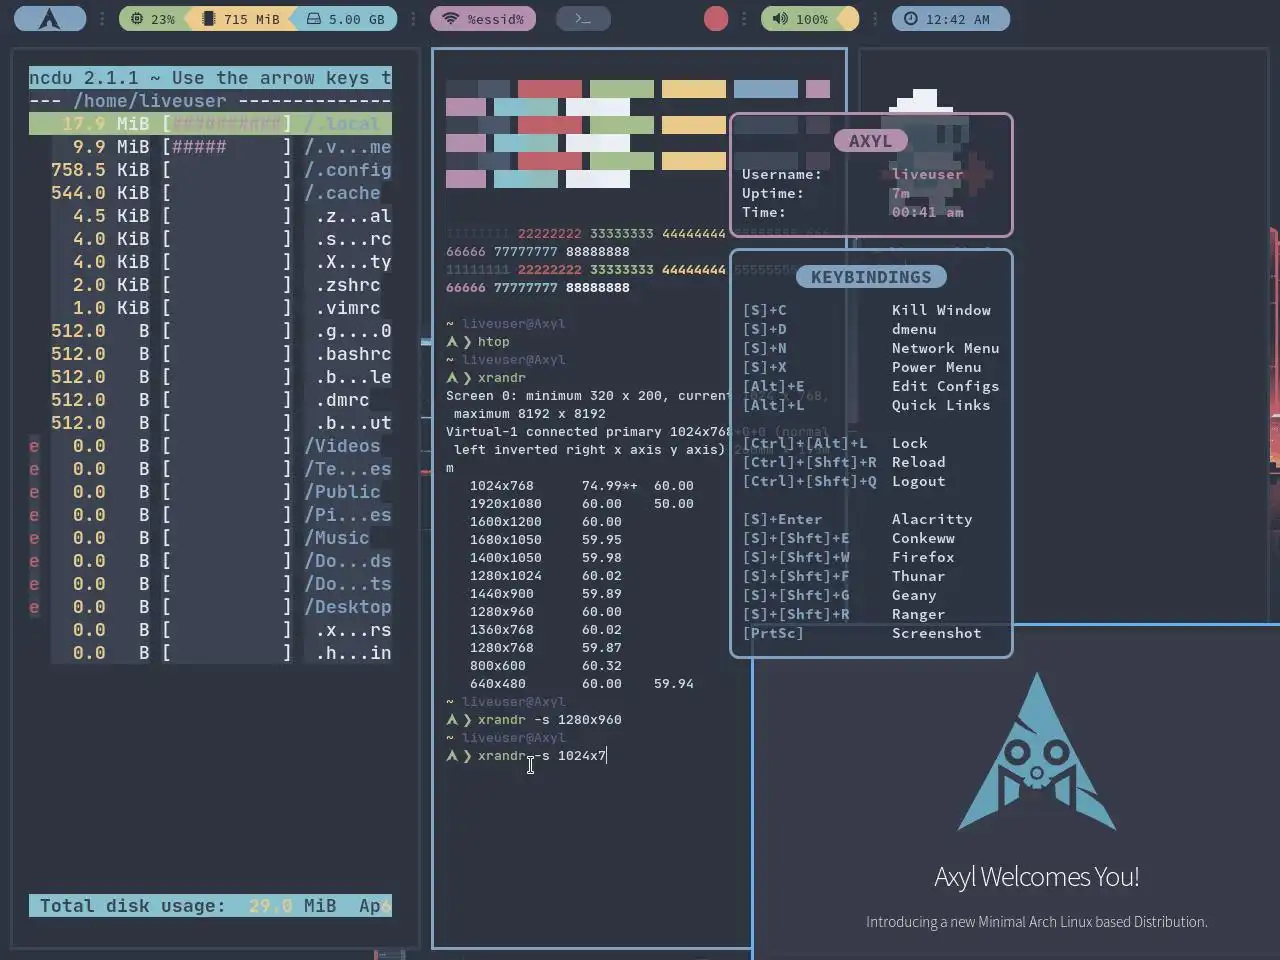Click the 'xrandr -s 1024x7' input line
Viewport: 1280px width, 960px height.
526,756
